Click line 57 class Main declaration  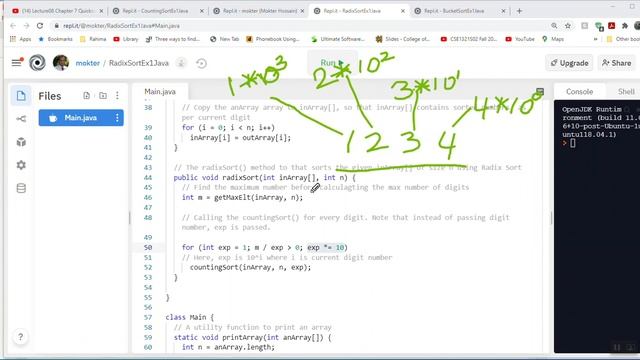189,318
